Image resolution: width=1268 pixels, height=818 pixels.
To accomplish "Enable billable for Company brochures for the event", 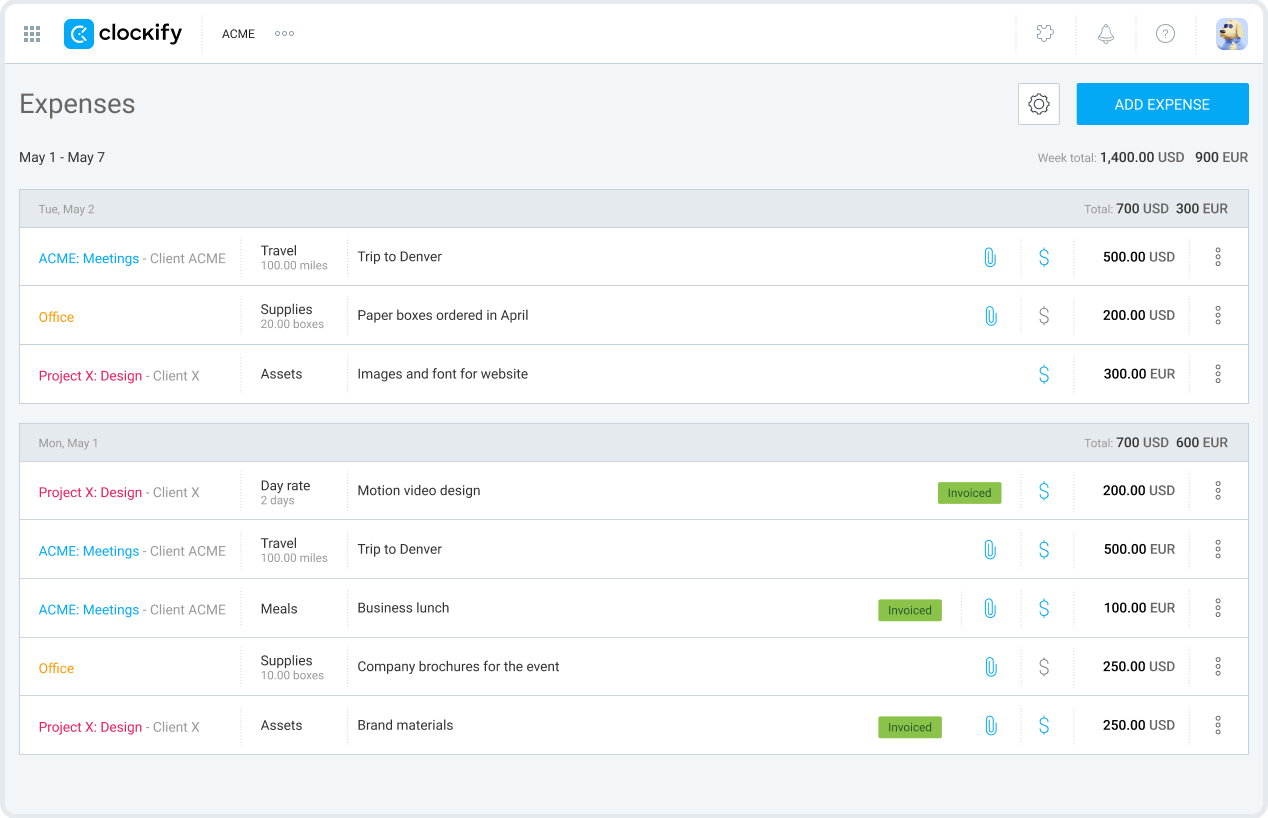I will [x=1044, y=667].
